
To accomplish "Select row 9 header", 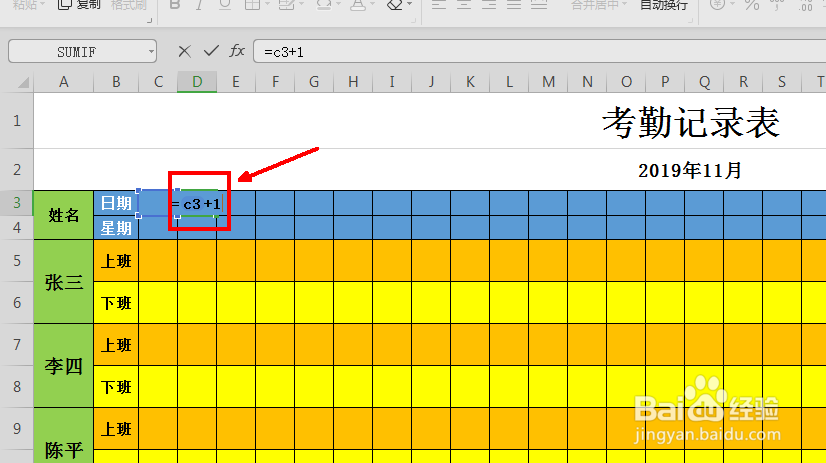I will [x=17, y=428].
